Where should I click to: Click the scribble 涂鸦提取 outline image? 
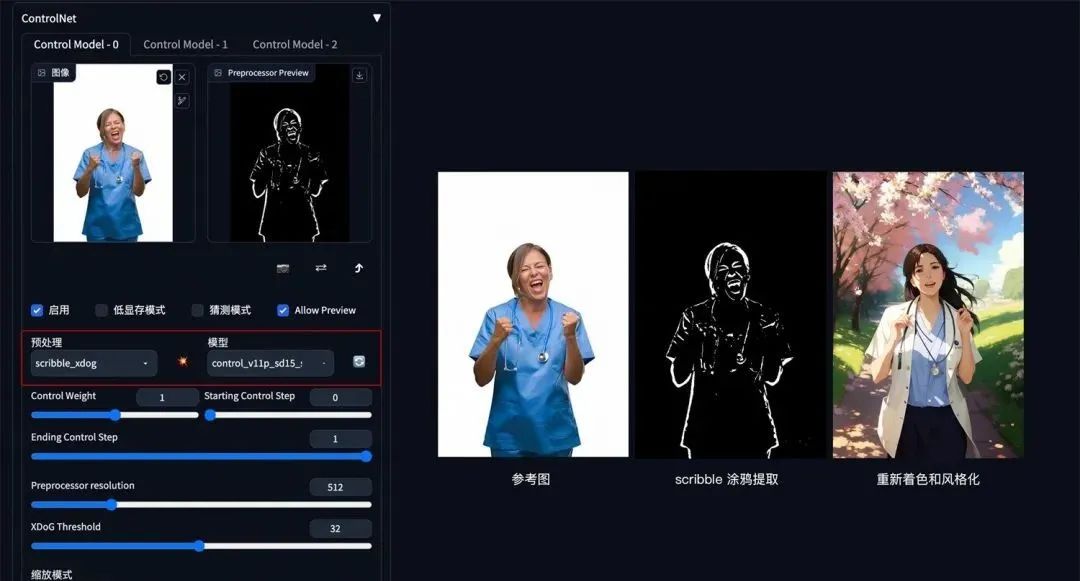point(730,314)
